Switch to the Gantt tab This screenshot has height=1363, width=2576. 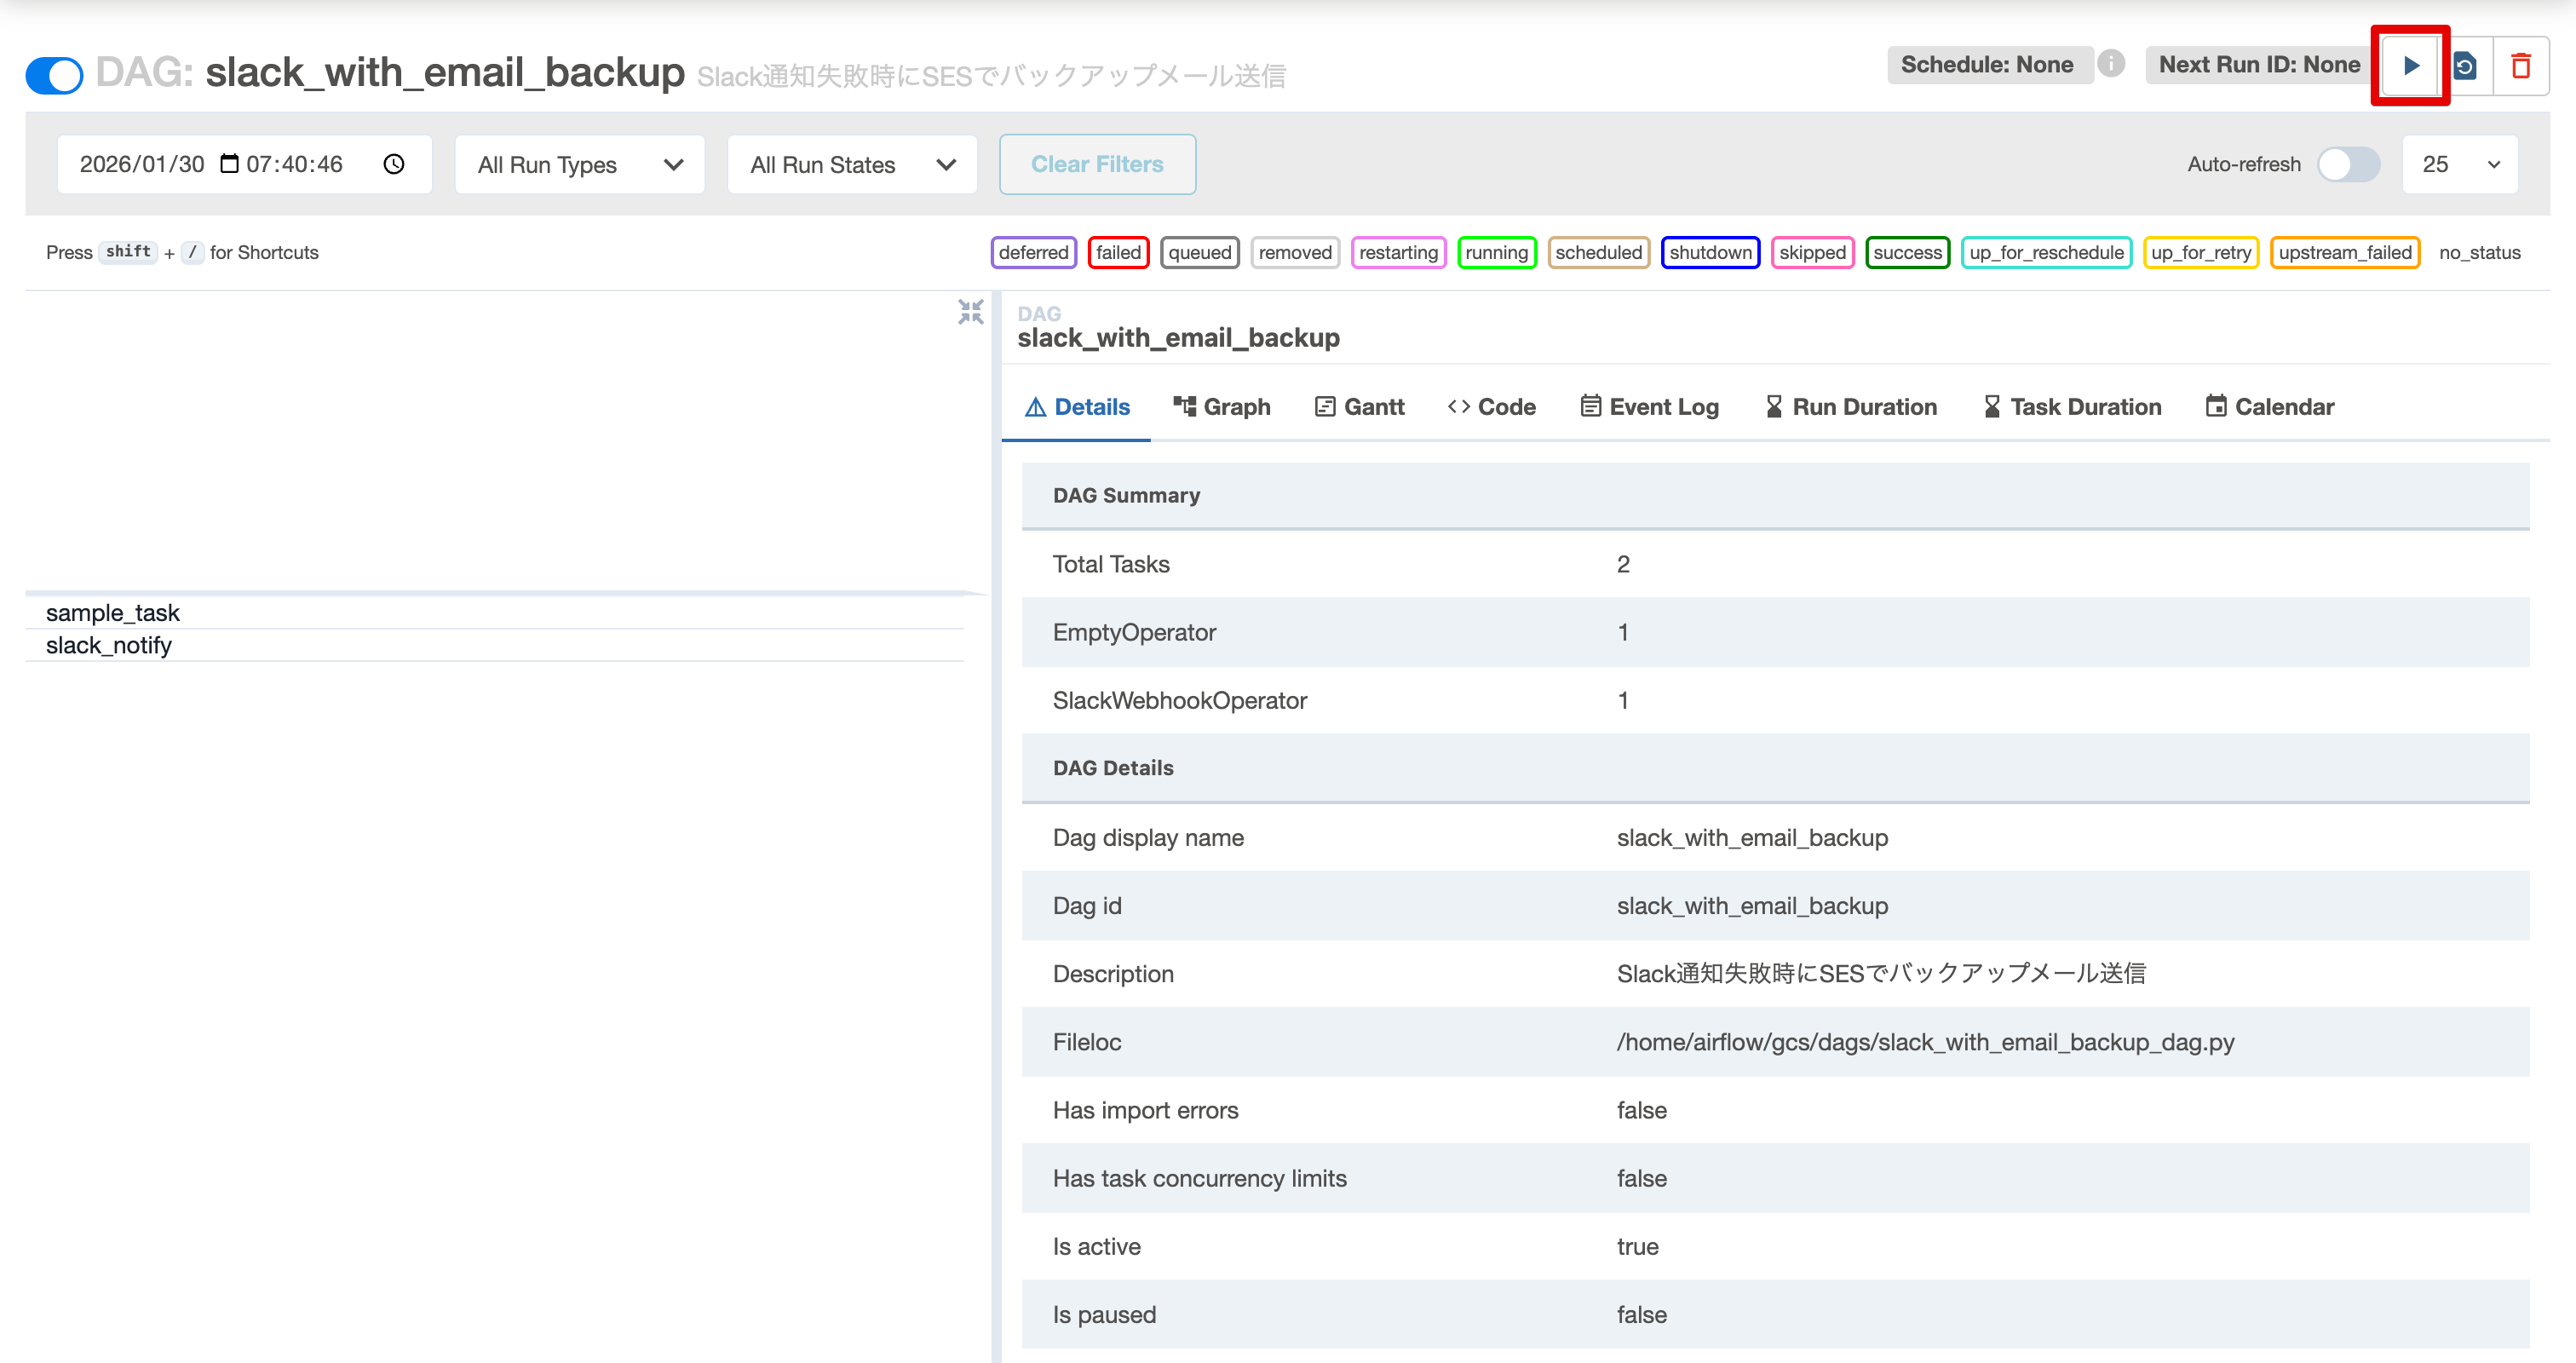click(x=1372, y=406)
